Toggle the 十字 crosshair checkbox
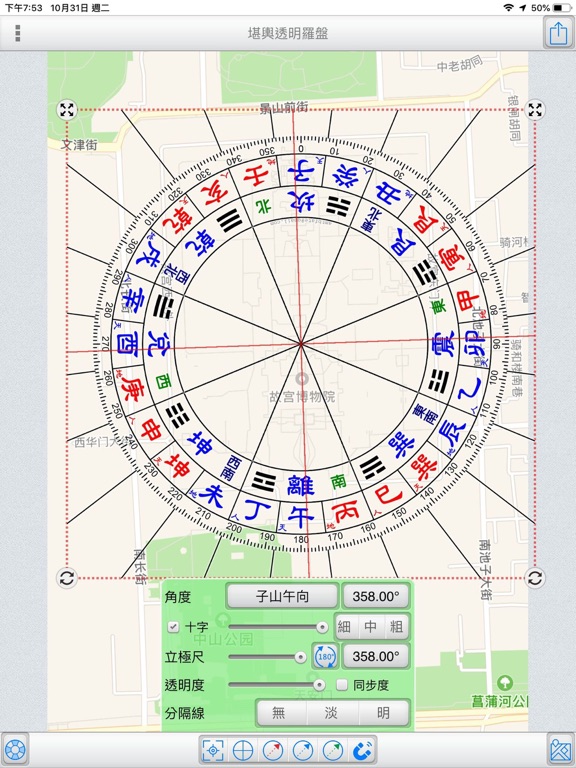The width and height of the screenshot is (576, 768). [x=173, y=626]
